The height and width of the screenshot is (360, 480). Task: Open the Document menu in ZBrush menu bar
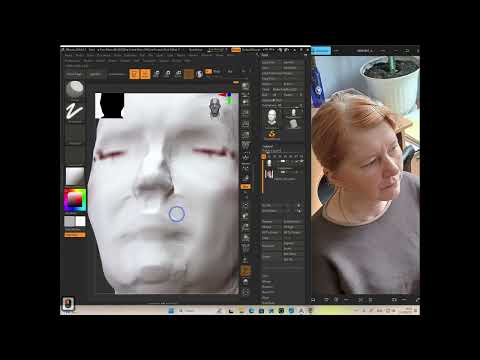tap(104, 55)
